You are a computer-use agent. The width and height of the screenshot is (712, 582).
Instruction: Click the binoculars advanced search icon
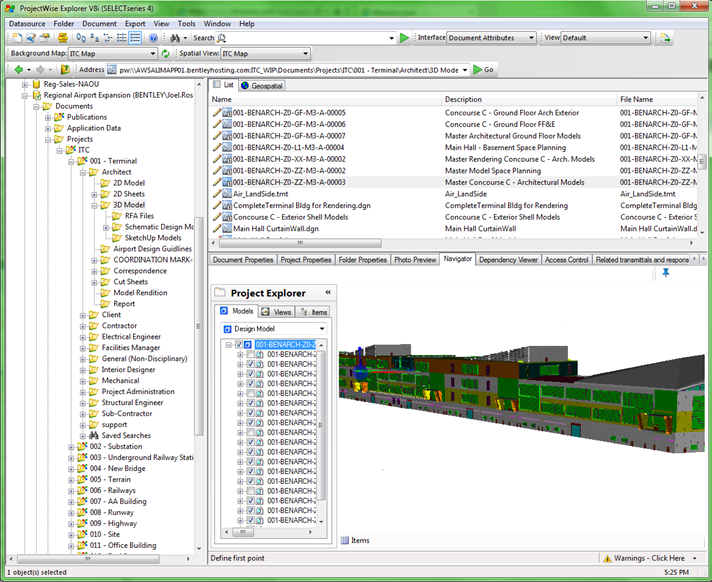[x=175, y=38]
